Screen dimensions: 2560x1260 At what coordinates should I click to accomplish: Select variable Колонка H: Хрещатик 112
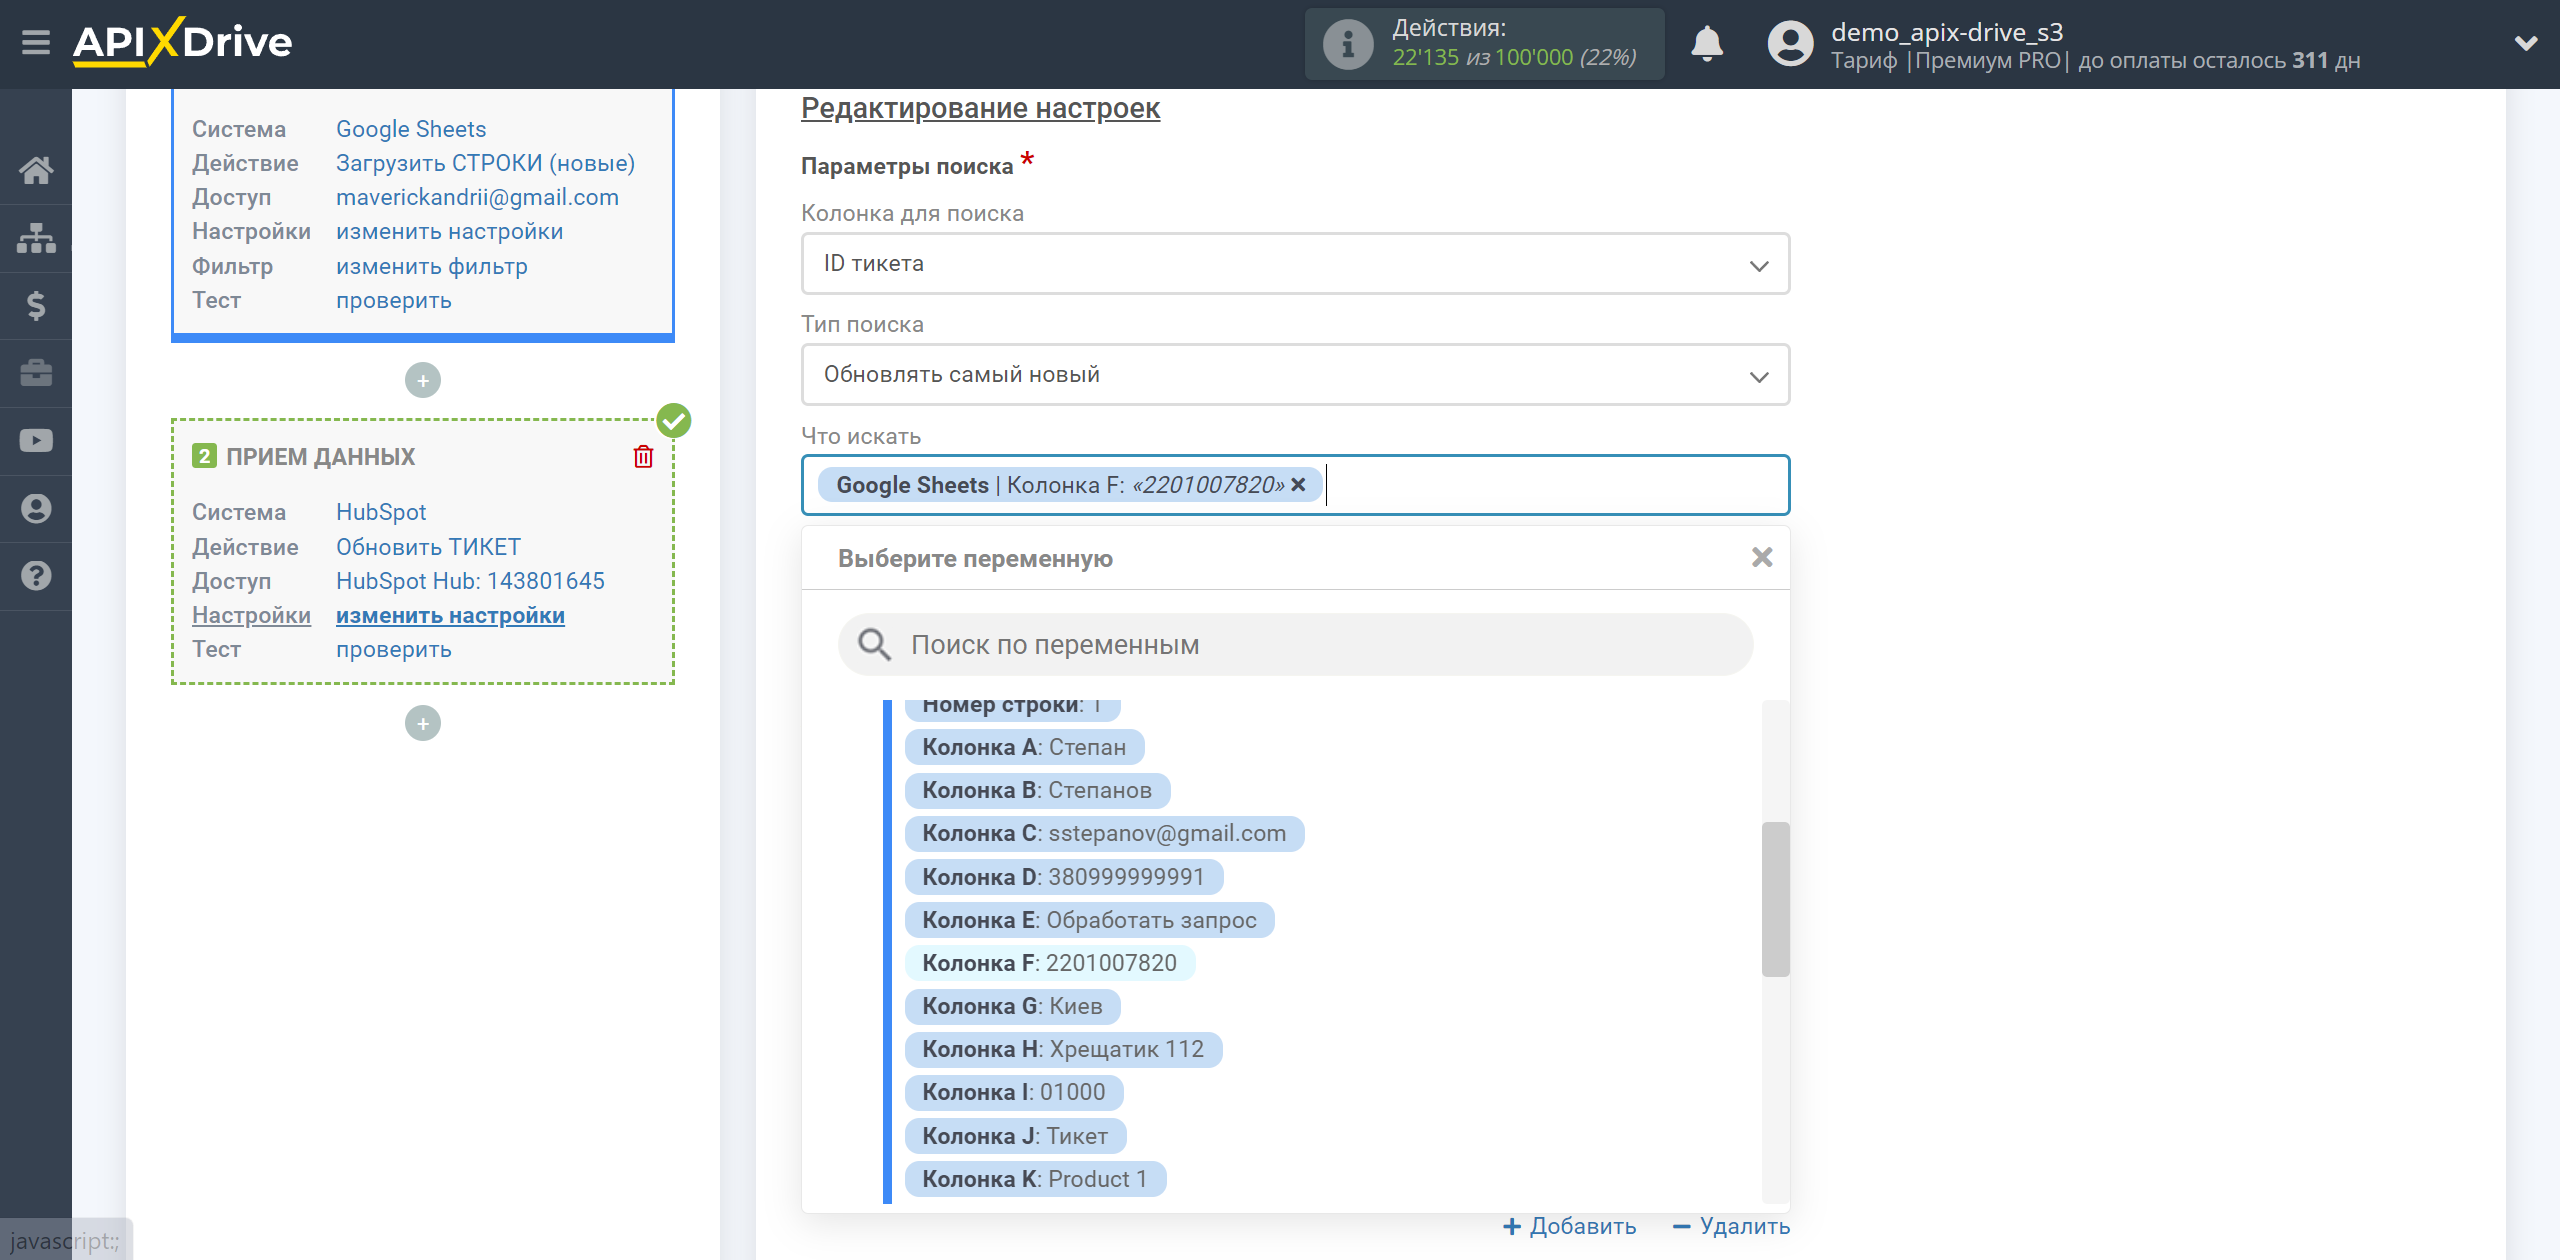point(1063,1049)
